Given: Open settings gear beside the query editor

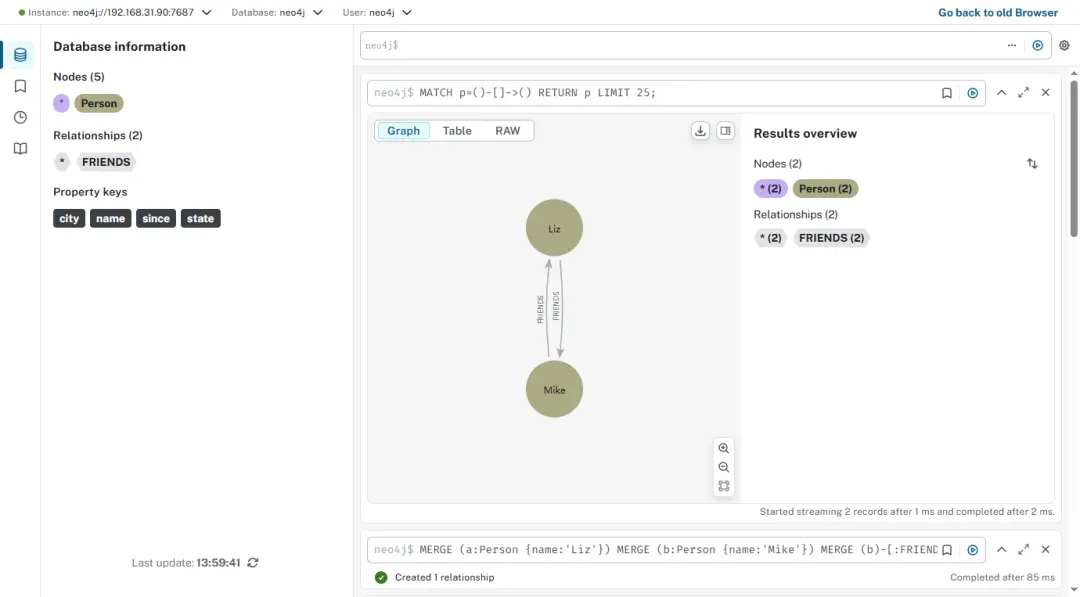Looking at the screenshot, I should [x=1064, y=45].
